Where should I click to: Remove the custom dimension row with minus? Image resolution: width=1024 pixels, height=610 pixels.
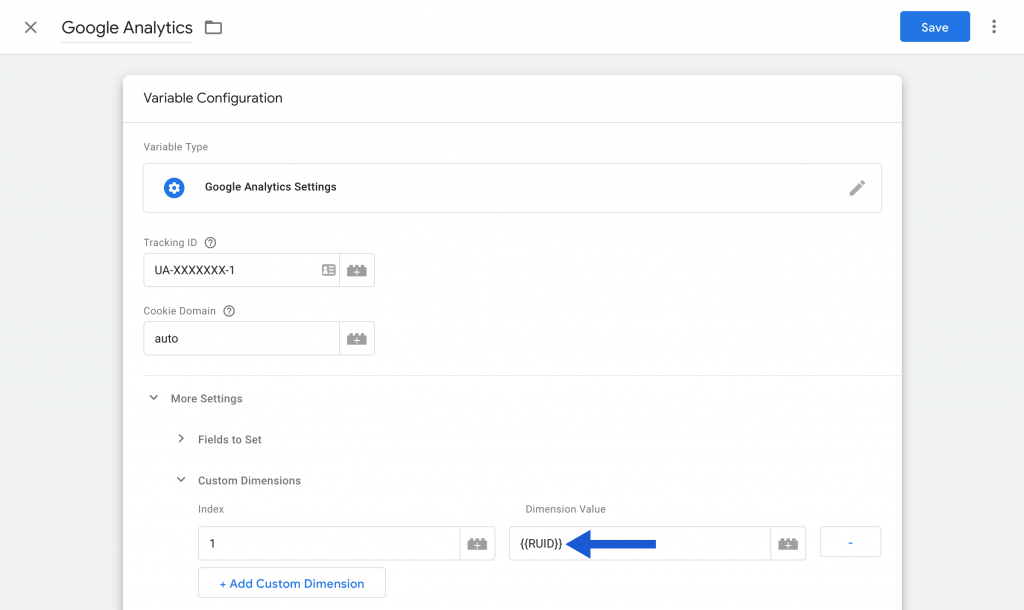850,542
